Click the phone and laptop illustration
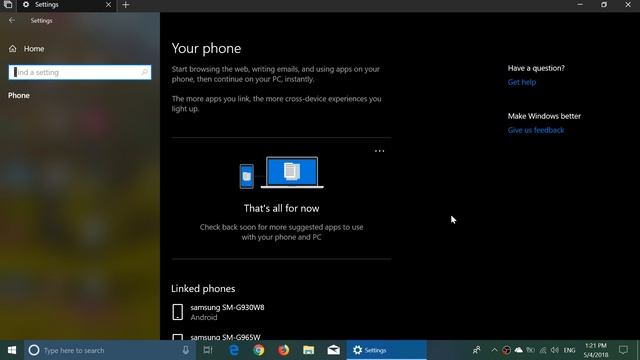This screenshot has height=360, width=640. click(282, 173)
